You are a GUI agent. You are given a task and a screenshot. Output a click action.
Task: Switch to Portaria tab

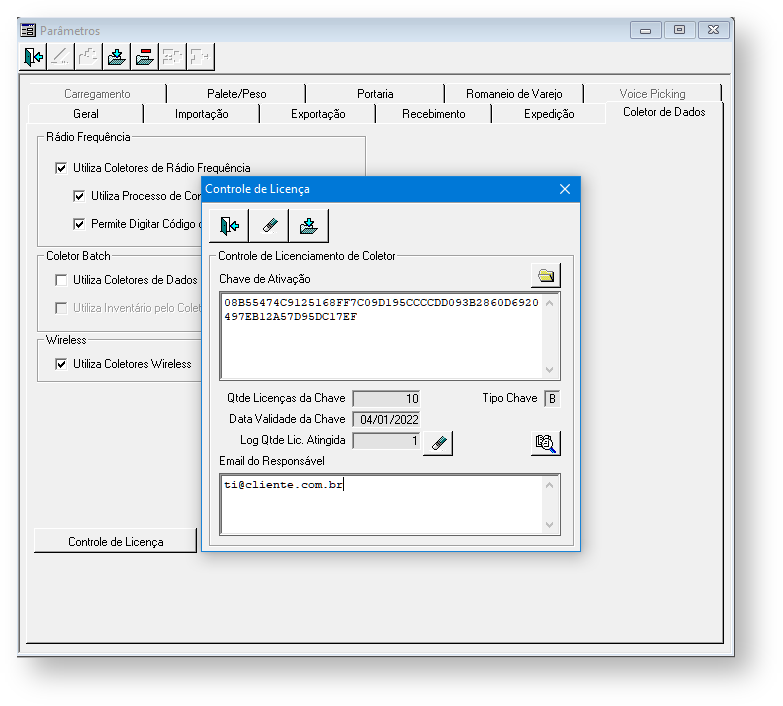(375, 94)
